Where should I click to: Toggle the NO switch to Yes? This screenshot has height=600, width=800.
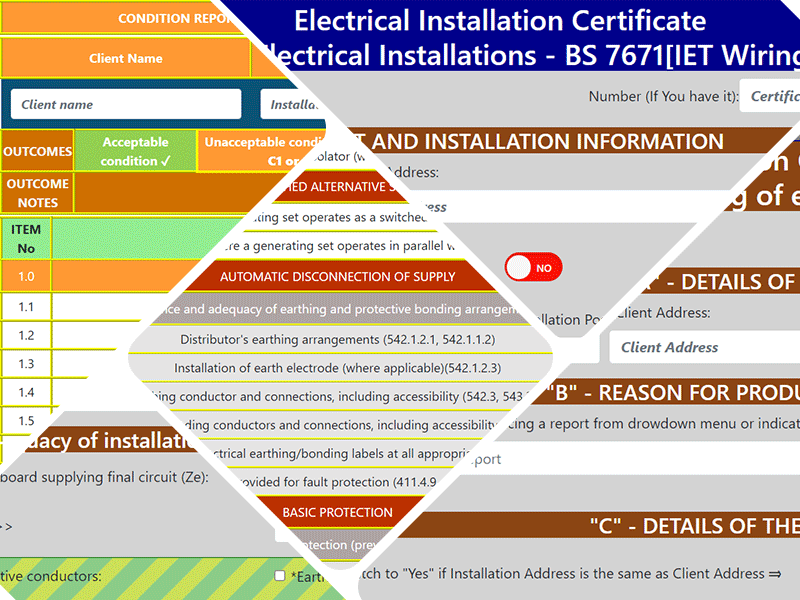coord(533,267)
